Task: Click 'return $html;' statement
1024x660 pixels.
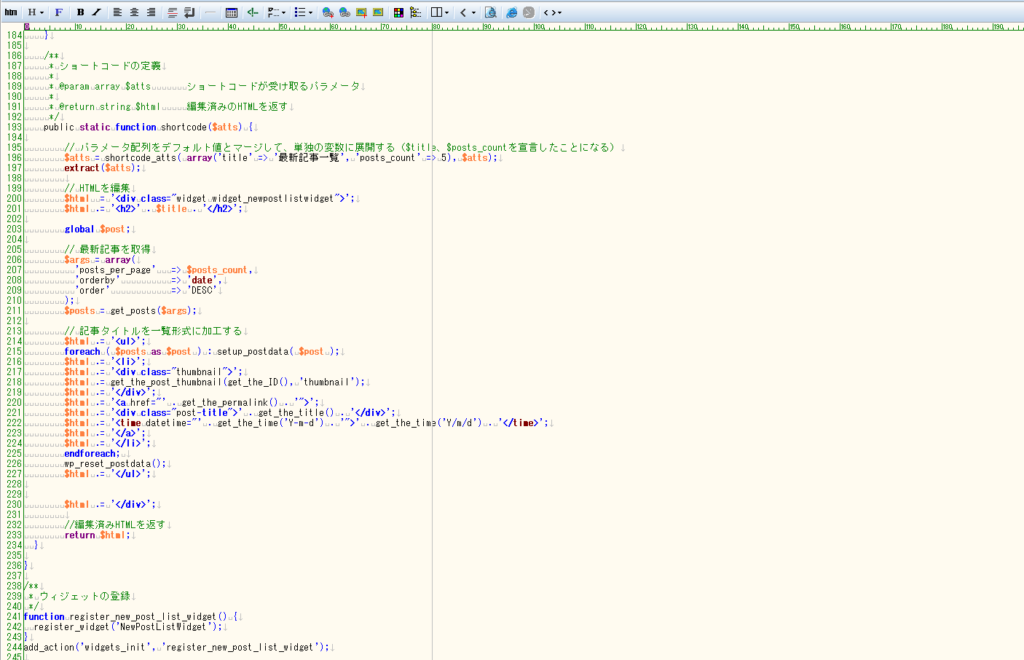Action: coord(97,535)
